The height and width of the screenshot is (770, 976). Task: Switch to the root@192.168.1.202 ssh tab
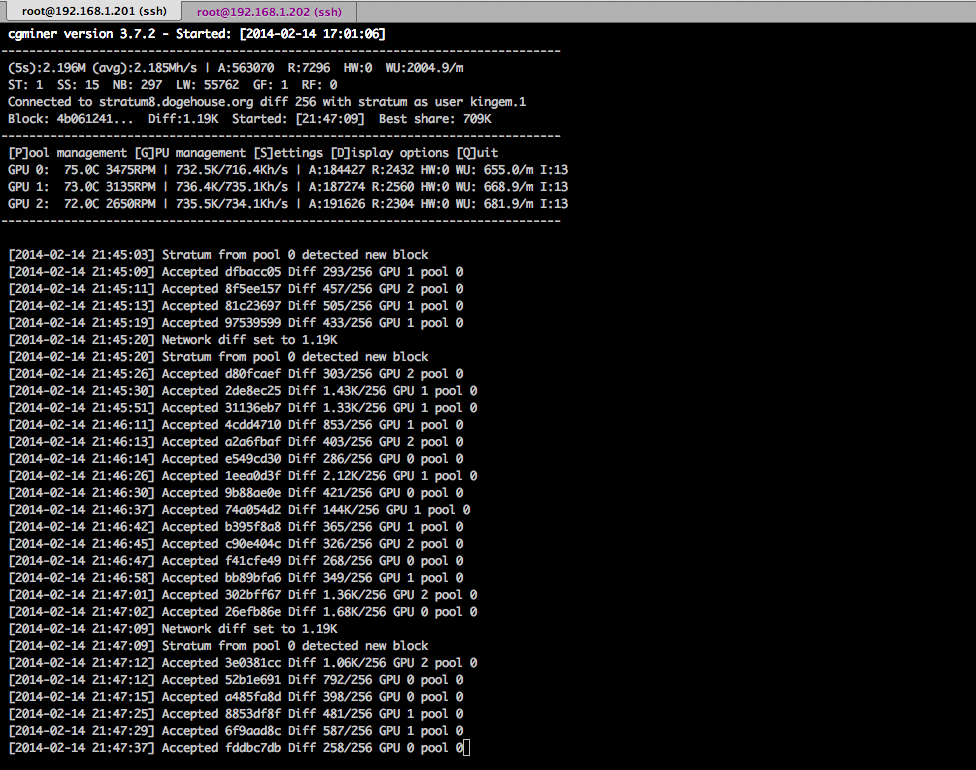[x=270, y=11]
